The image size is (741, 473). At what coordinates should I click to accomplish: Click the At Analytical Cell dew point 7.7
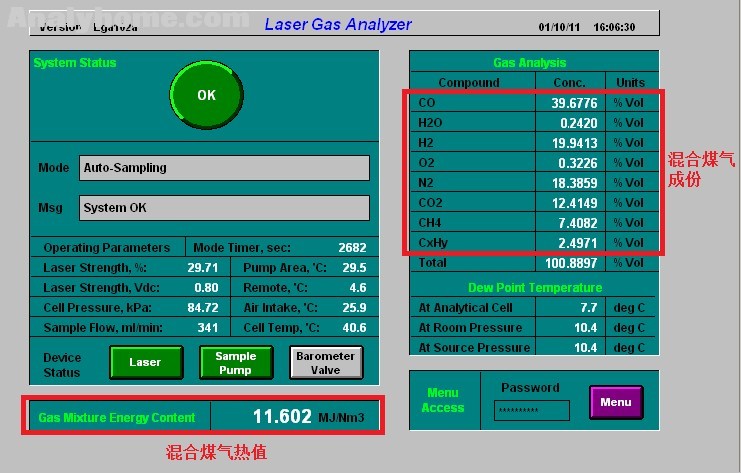pyautogui.click(x=588, y=308)
